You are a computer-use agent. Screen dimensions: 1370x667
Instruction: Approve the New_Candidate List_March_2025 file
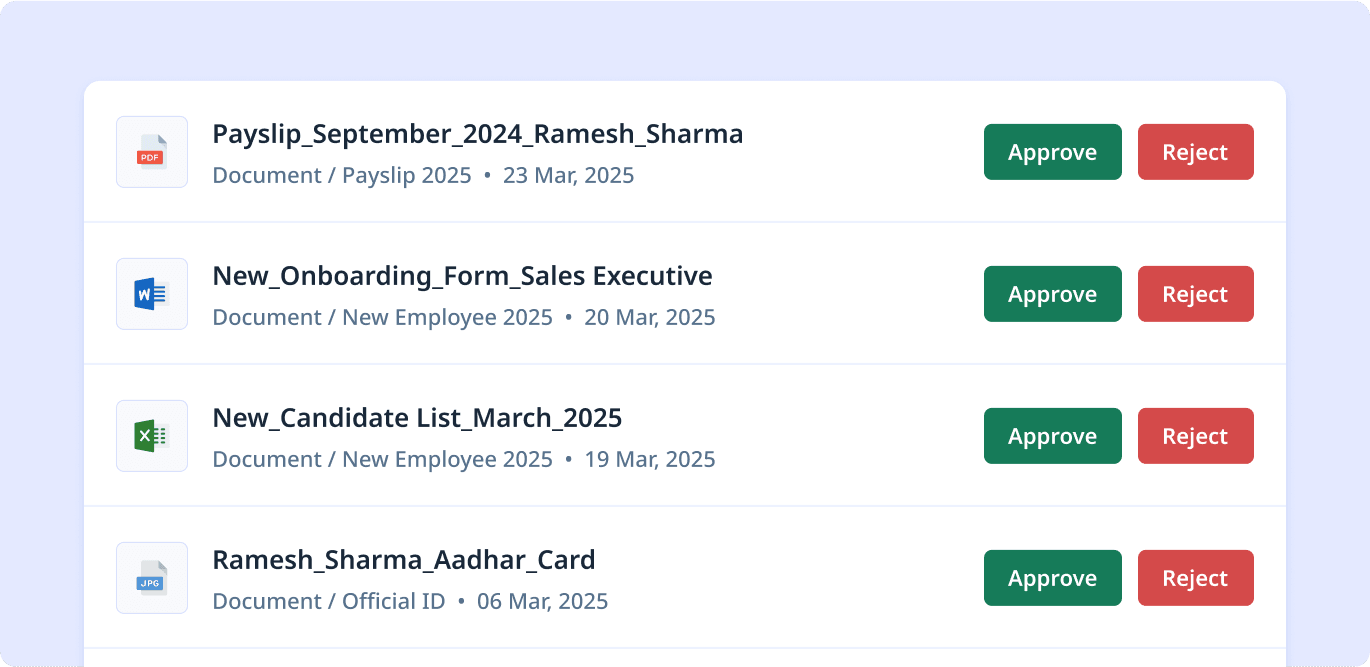[x=1053, y=436]
